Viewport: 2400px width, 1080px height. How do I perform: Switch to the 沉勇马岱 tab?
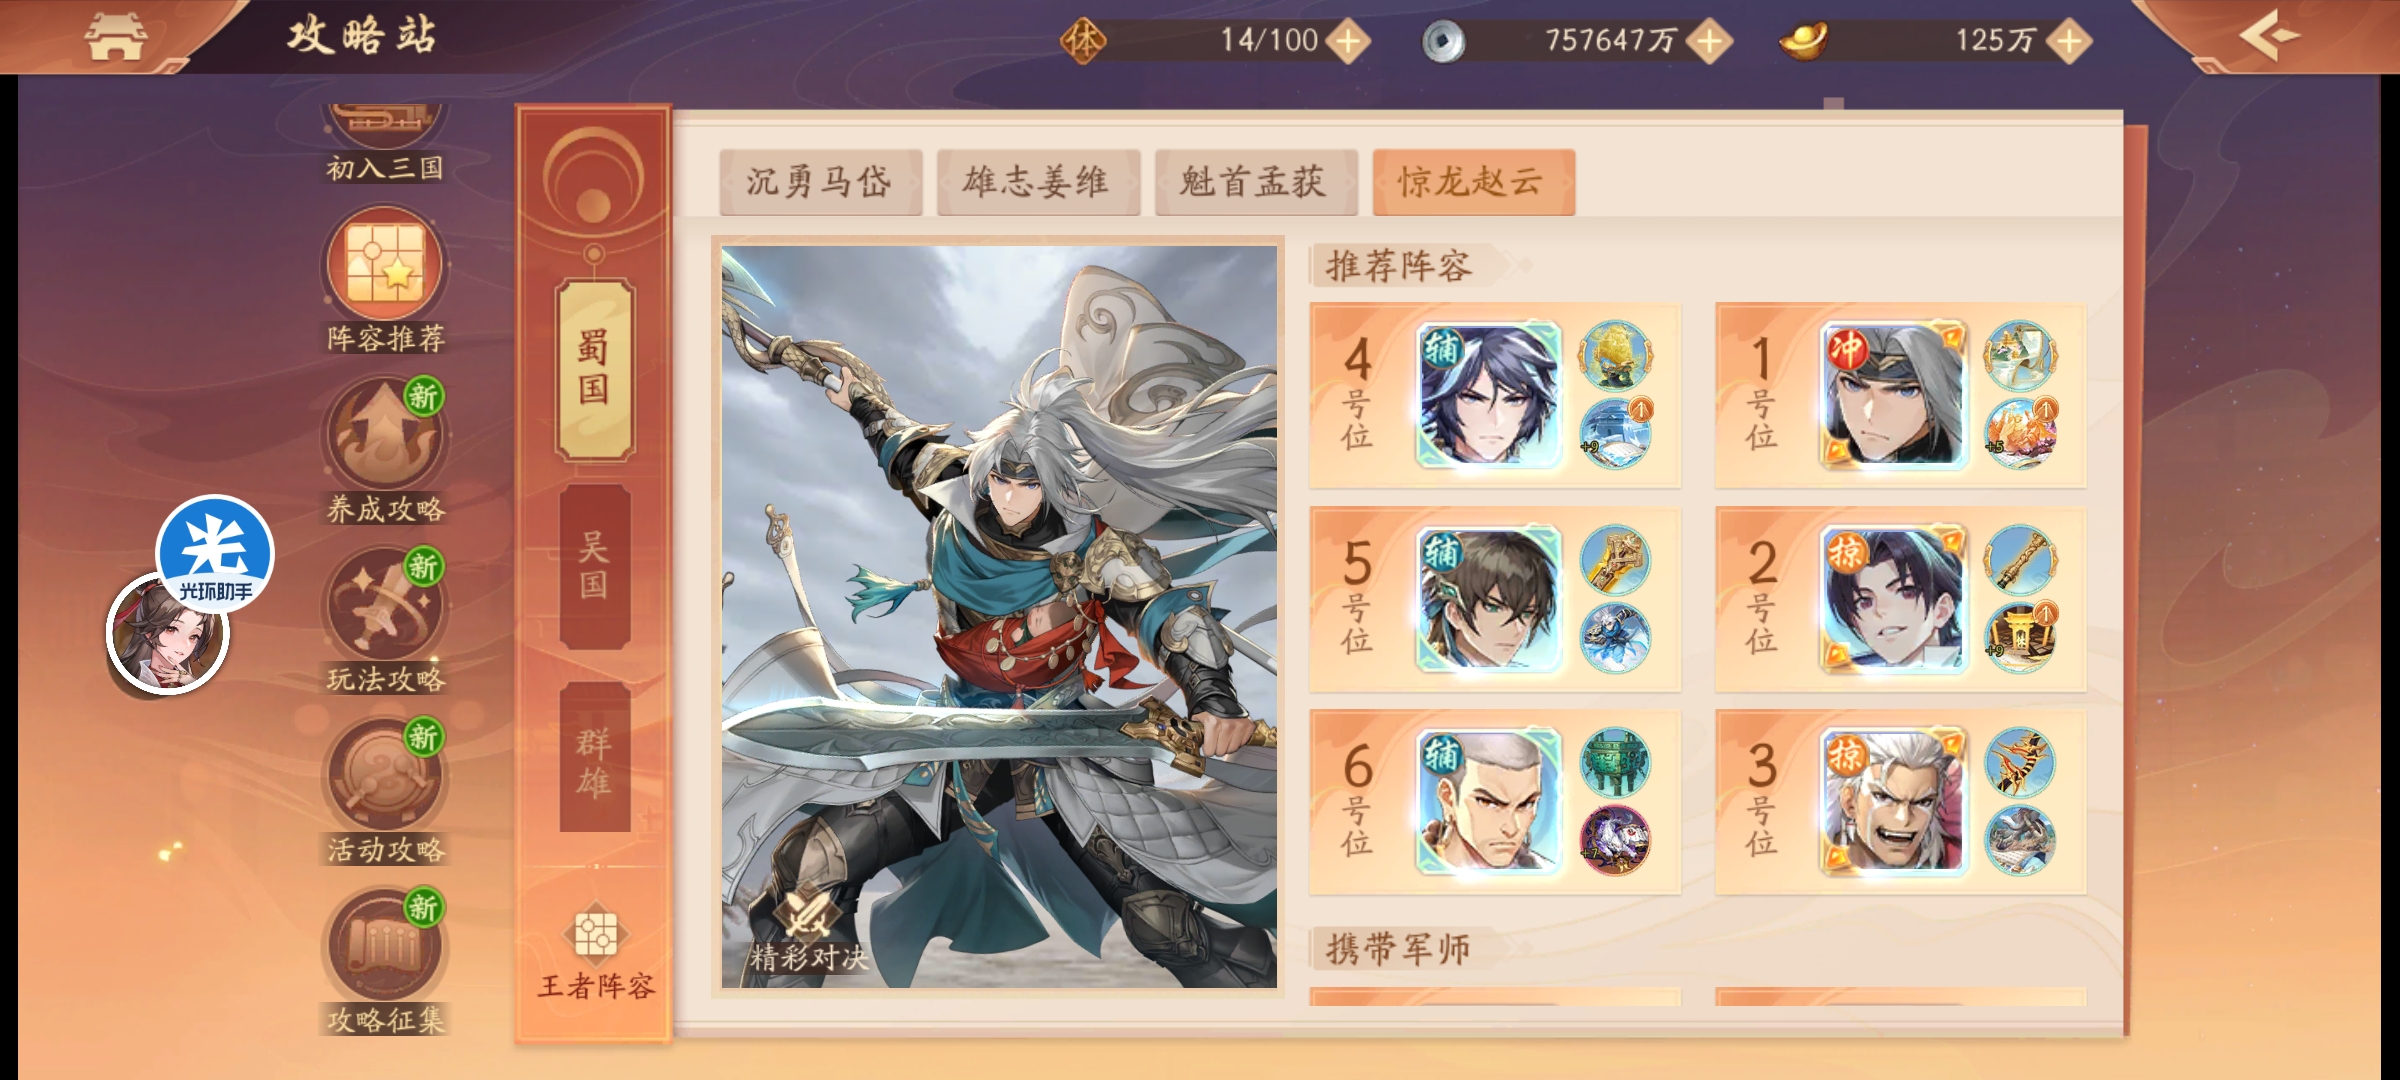820,182
